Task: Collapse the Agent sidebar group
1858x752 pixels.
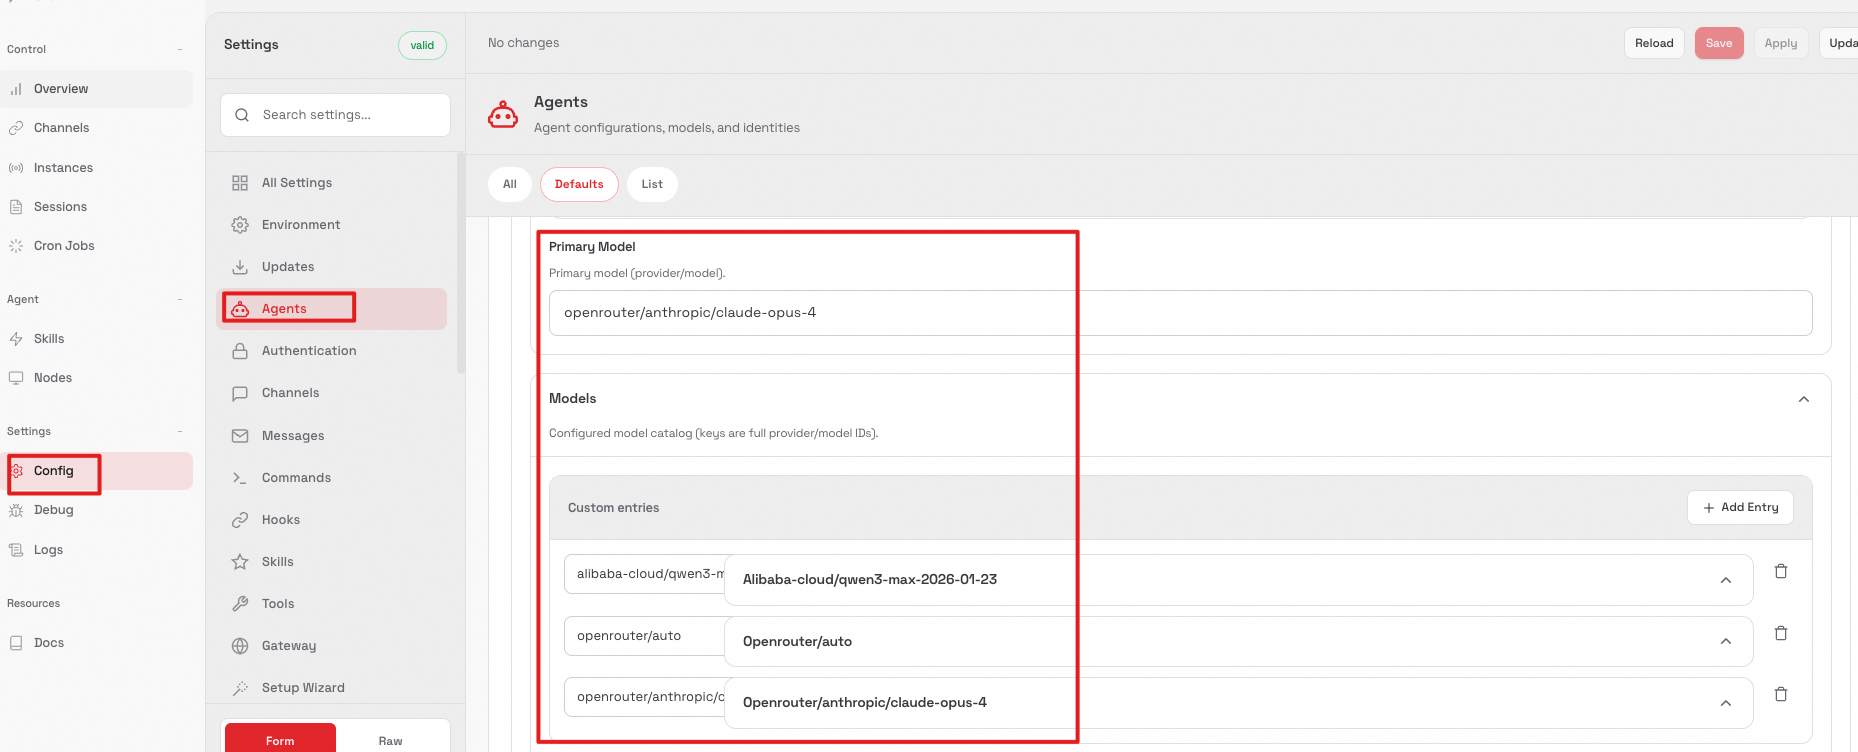Action: [180, 299]
